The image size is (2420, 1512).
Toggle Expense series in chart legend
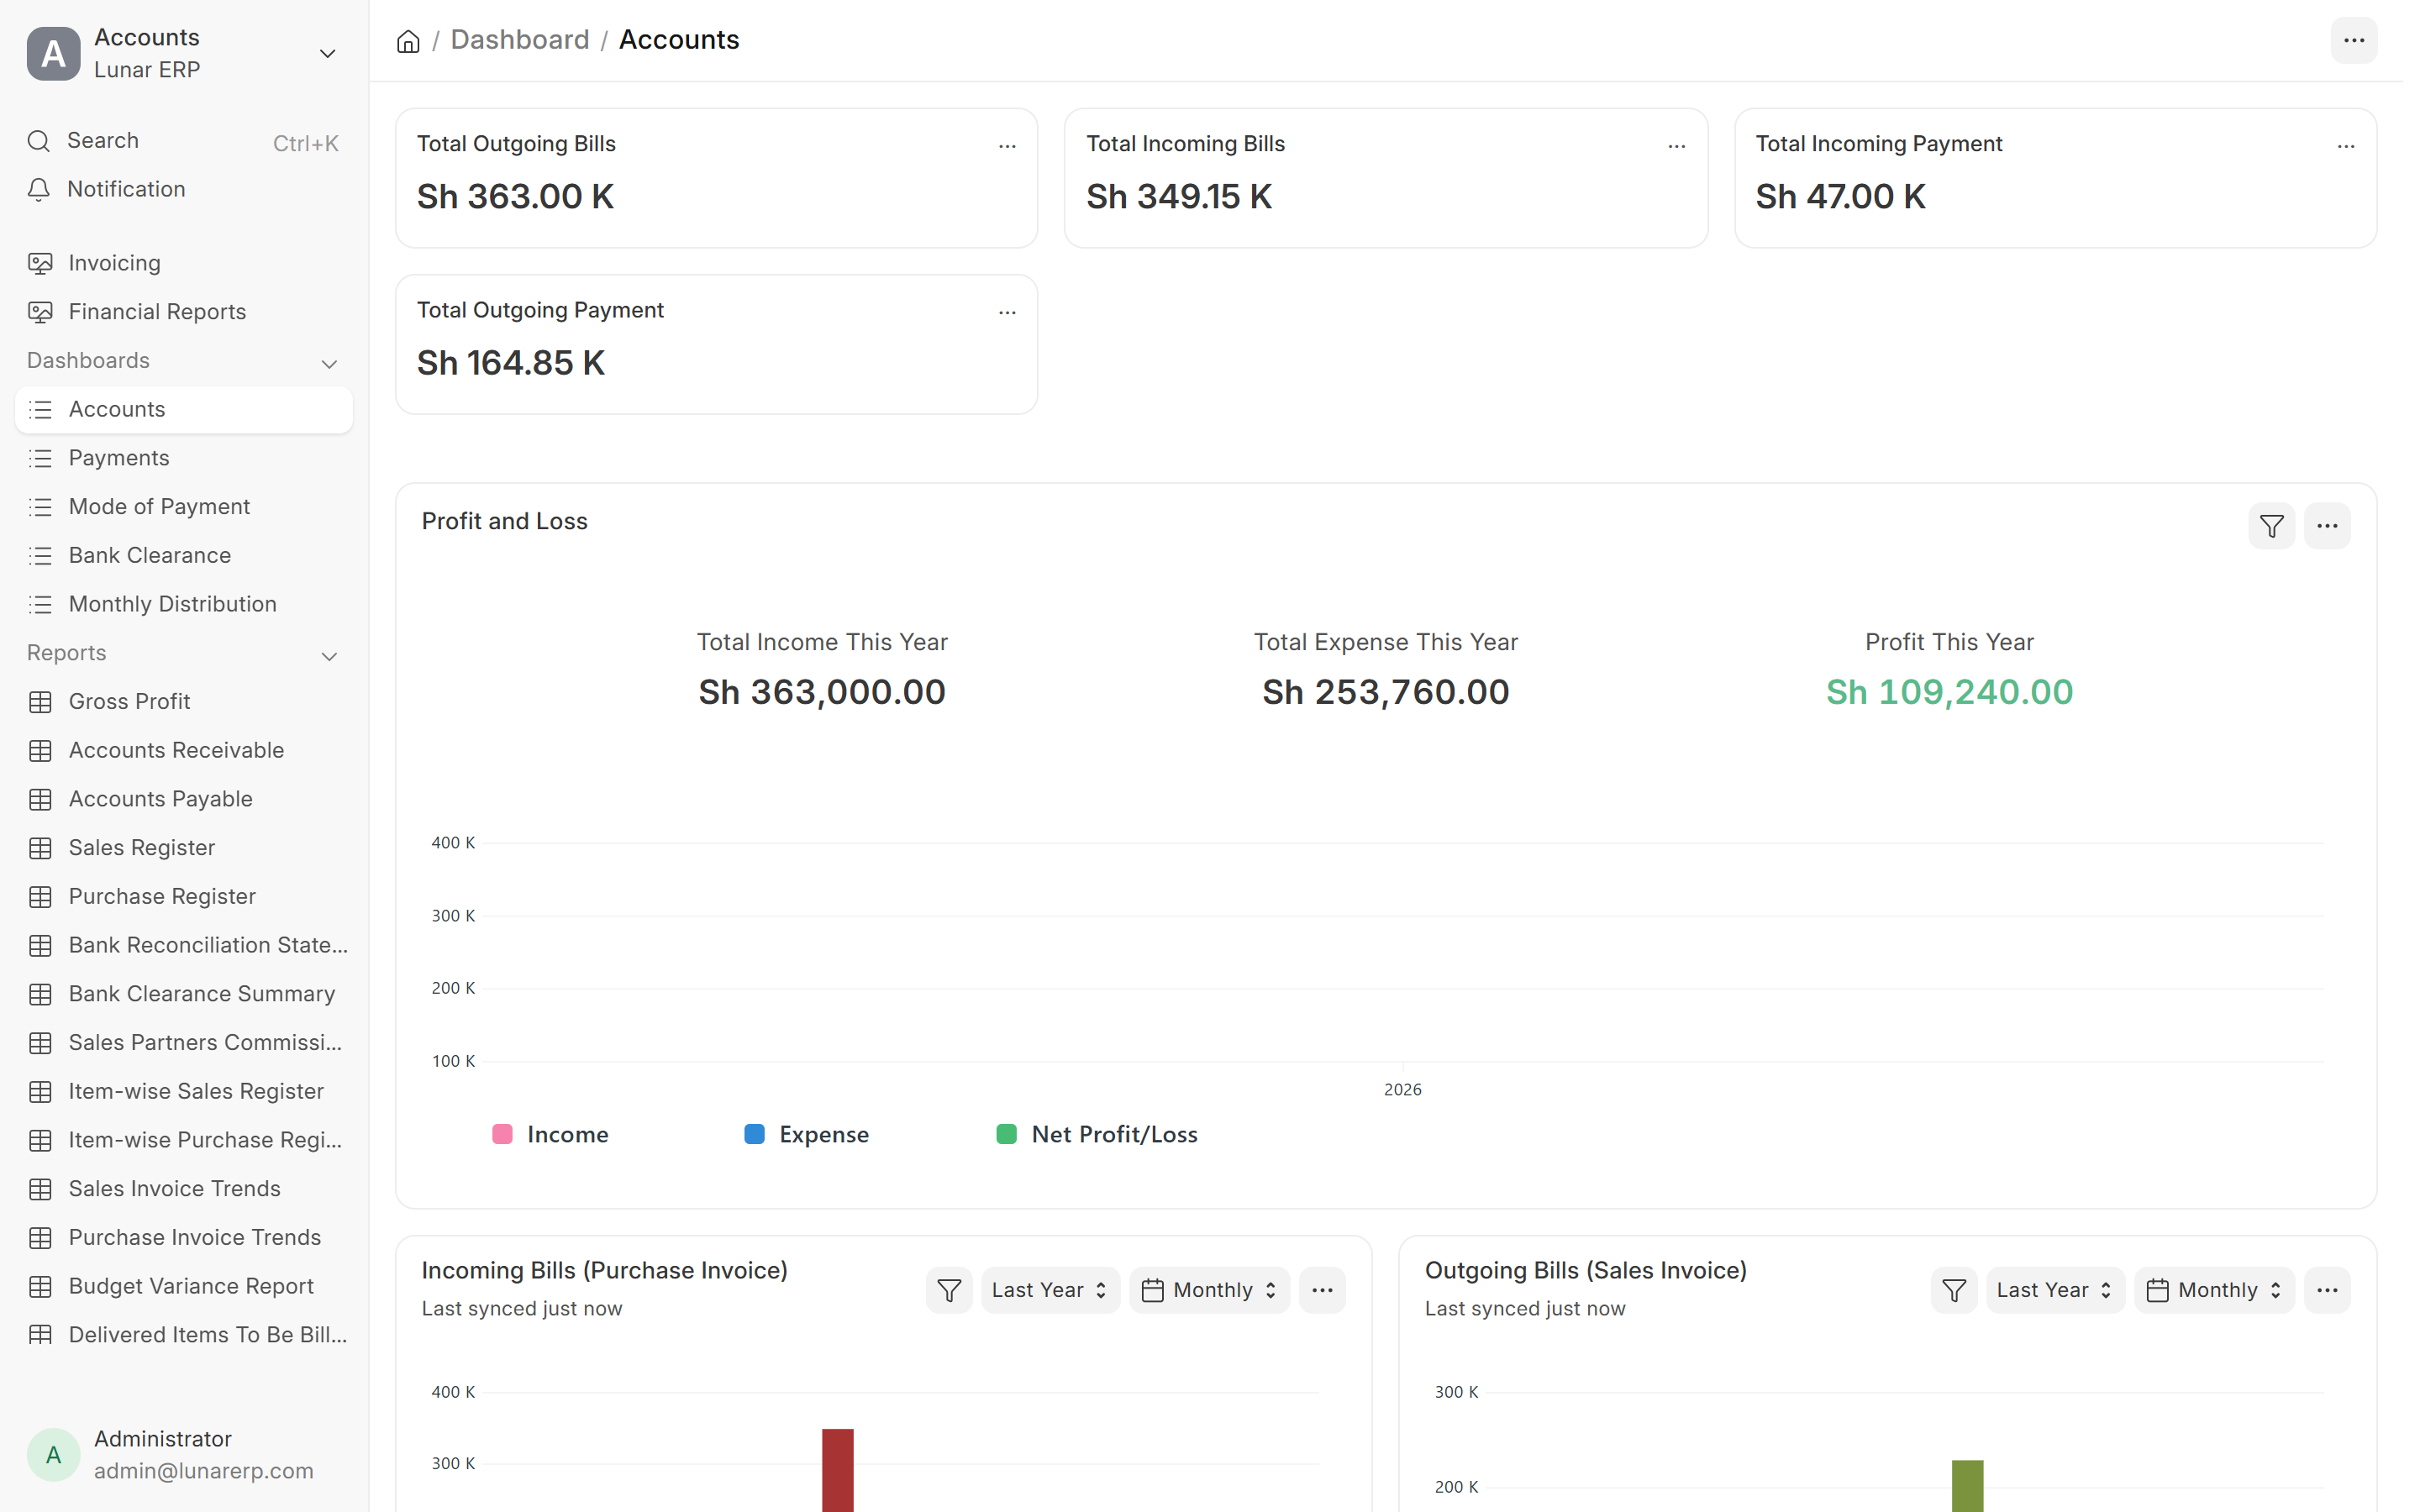pyautogui.click(x=806, y=1134)
